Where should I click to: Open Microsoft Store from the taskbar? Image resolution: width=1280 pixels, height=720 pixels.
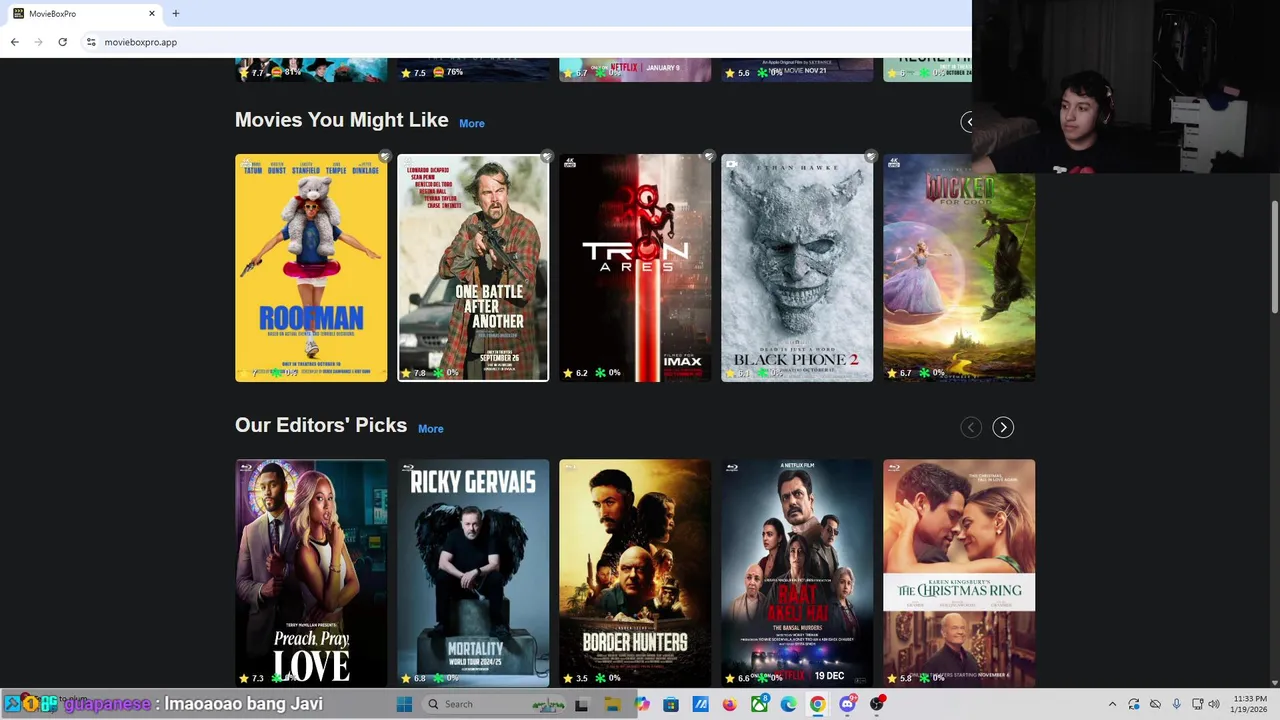click(x=671, y=704)
